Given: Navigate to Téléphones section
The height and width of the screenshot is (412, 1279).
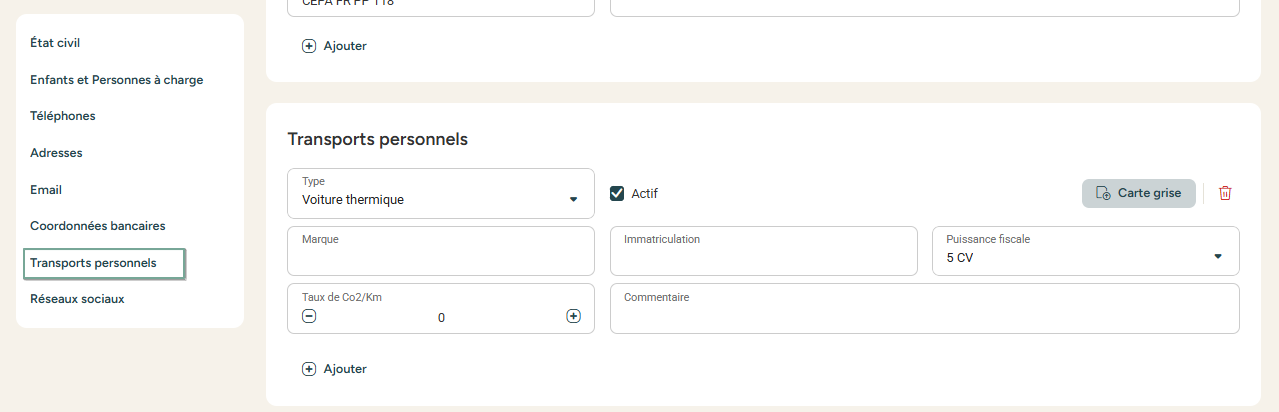Looking at the screenshot, I should click(63, 116).
